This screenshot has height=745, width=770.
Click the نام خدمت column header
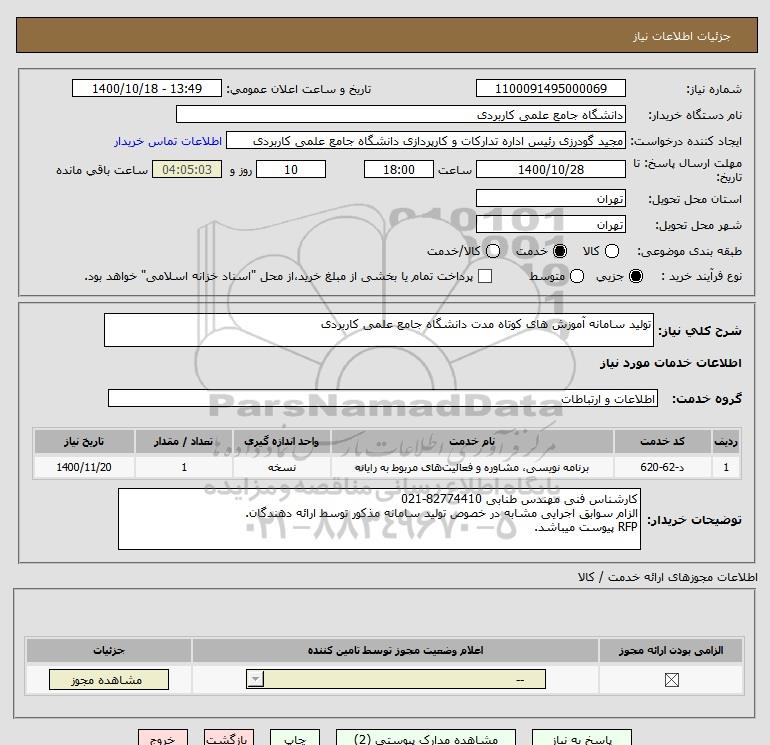472,441
